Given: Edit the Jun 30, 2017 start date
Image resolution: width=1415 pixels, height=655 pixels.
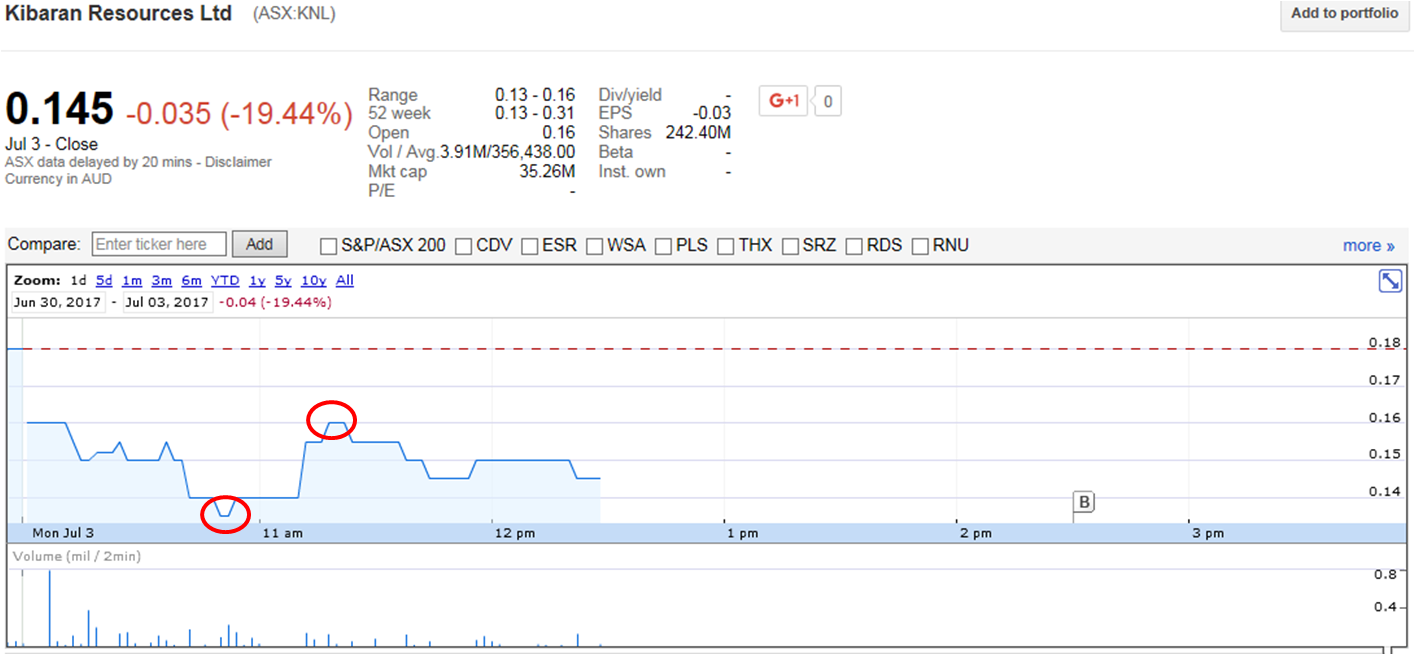Looking at the screenshot, I should pyautogui.click(x=58, y=302).
